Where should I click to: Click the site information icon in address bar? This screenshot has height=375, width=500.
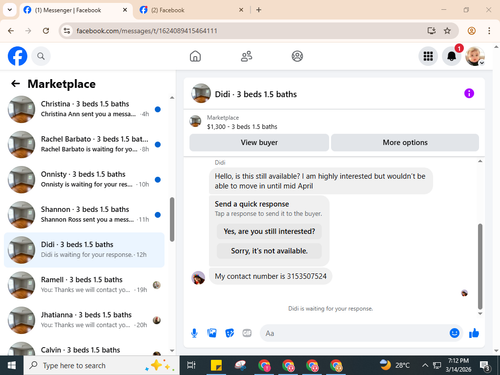(x=67, y=31)
